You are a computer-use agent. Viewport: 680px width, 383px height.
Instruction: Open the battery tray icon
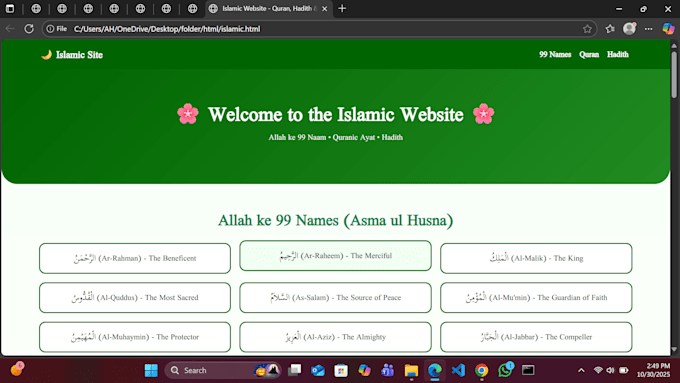tap(624, 370)
